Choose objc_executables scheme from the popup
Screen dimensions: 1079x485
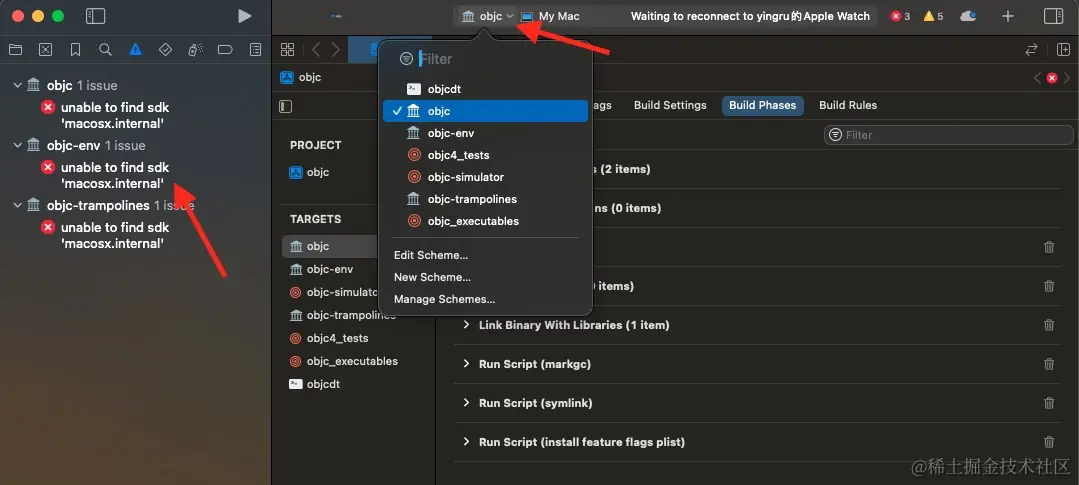(485, 221)
